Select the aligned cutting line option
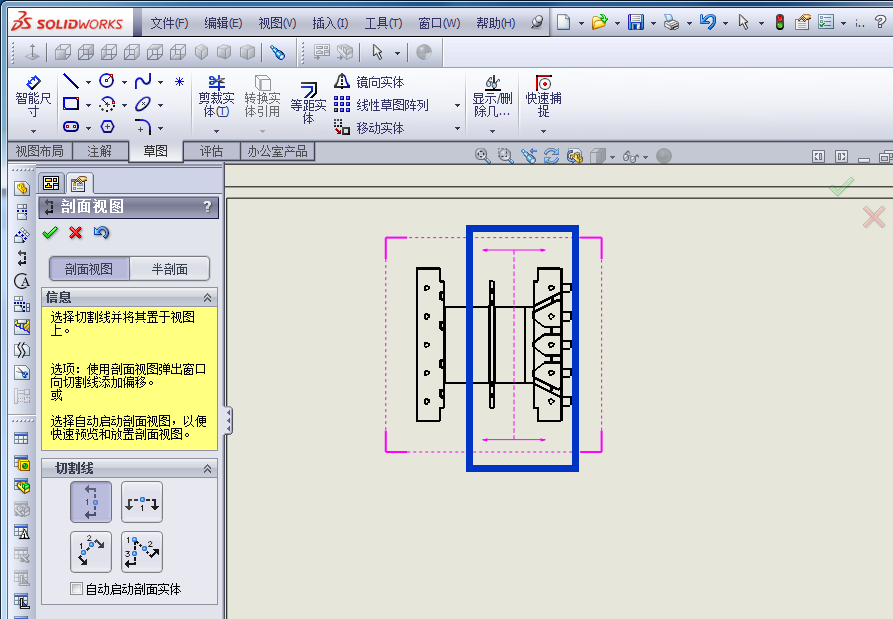The width and height of the screenshot is (893, 619). pyautogui.click(x=142, y=552)
